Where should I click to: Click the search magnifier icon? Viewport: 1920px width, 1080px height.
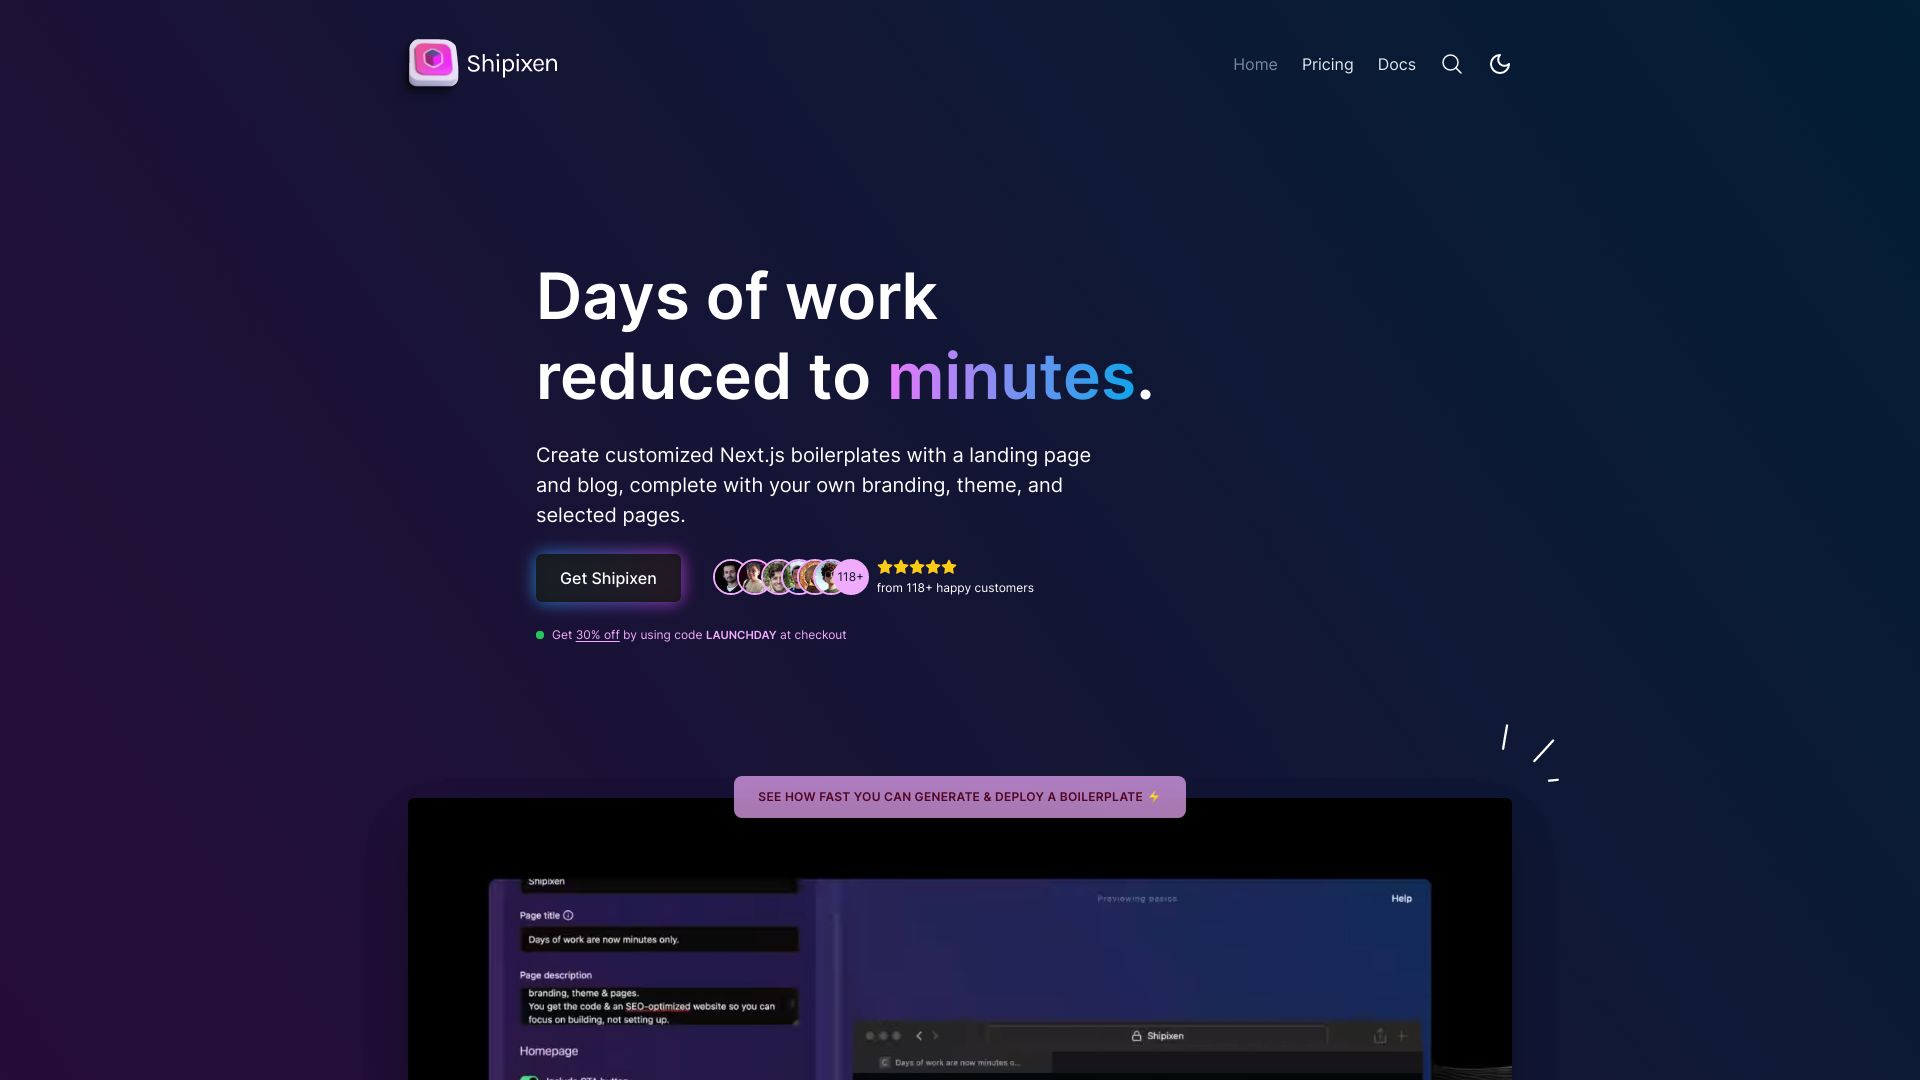[x=1451, y=63]
